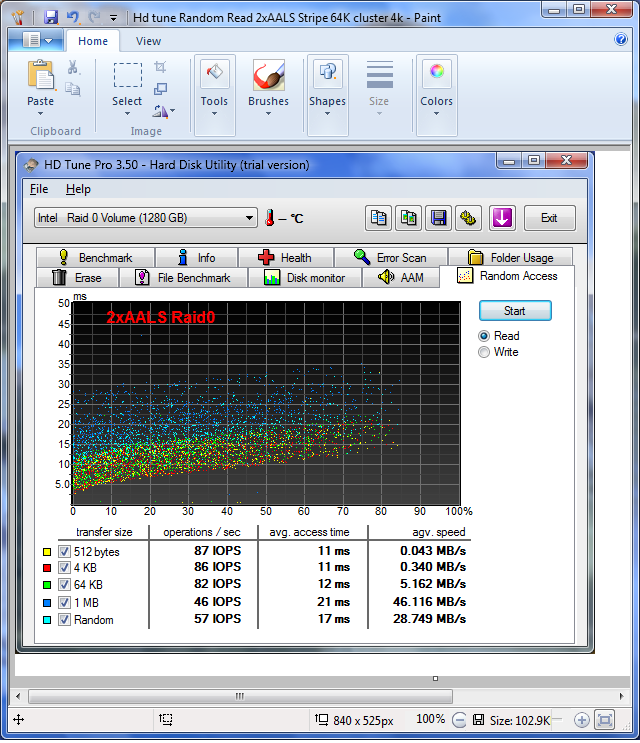Click the Shapes icon

tap(327, 73)
